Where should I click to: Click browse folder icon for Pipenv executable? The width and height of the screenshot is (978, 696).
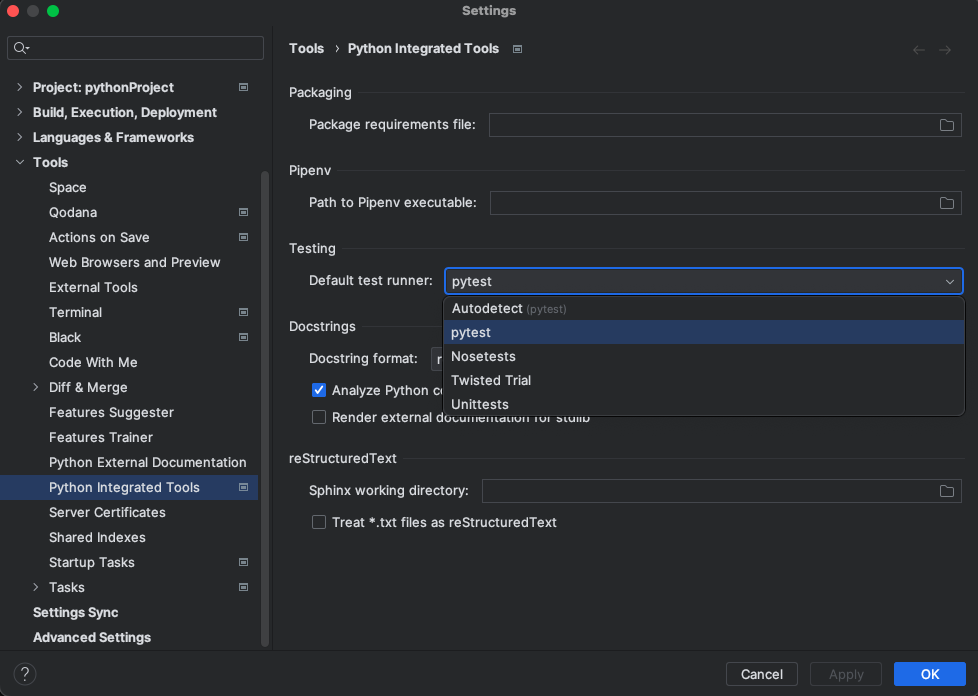[x=946, y=203]
